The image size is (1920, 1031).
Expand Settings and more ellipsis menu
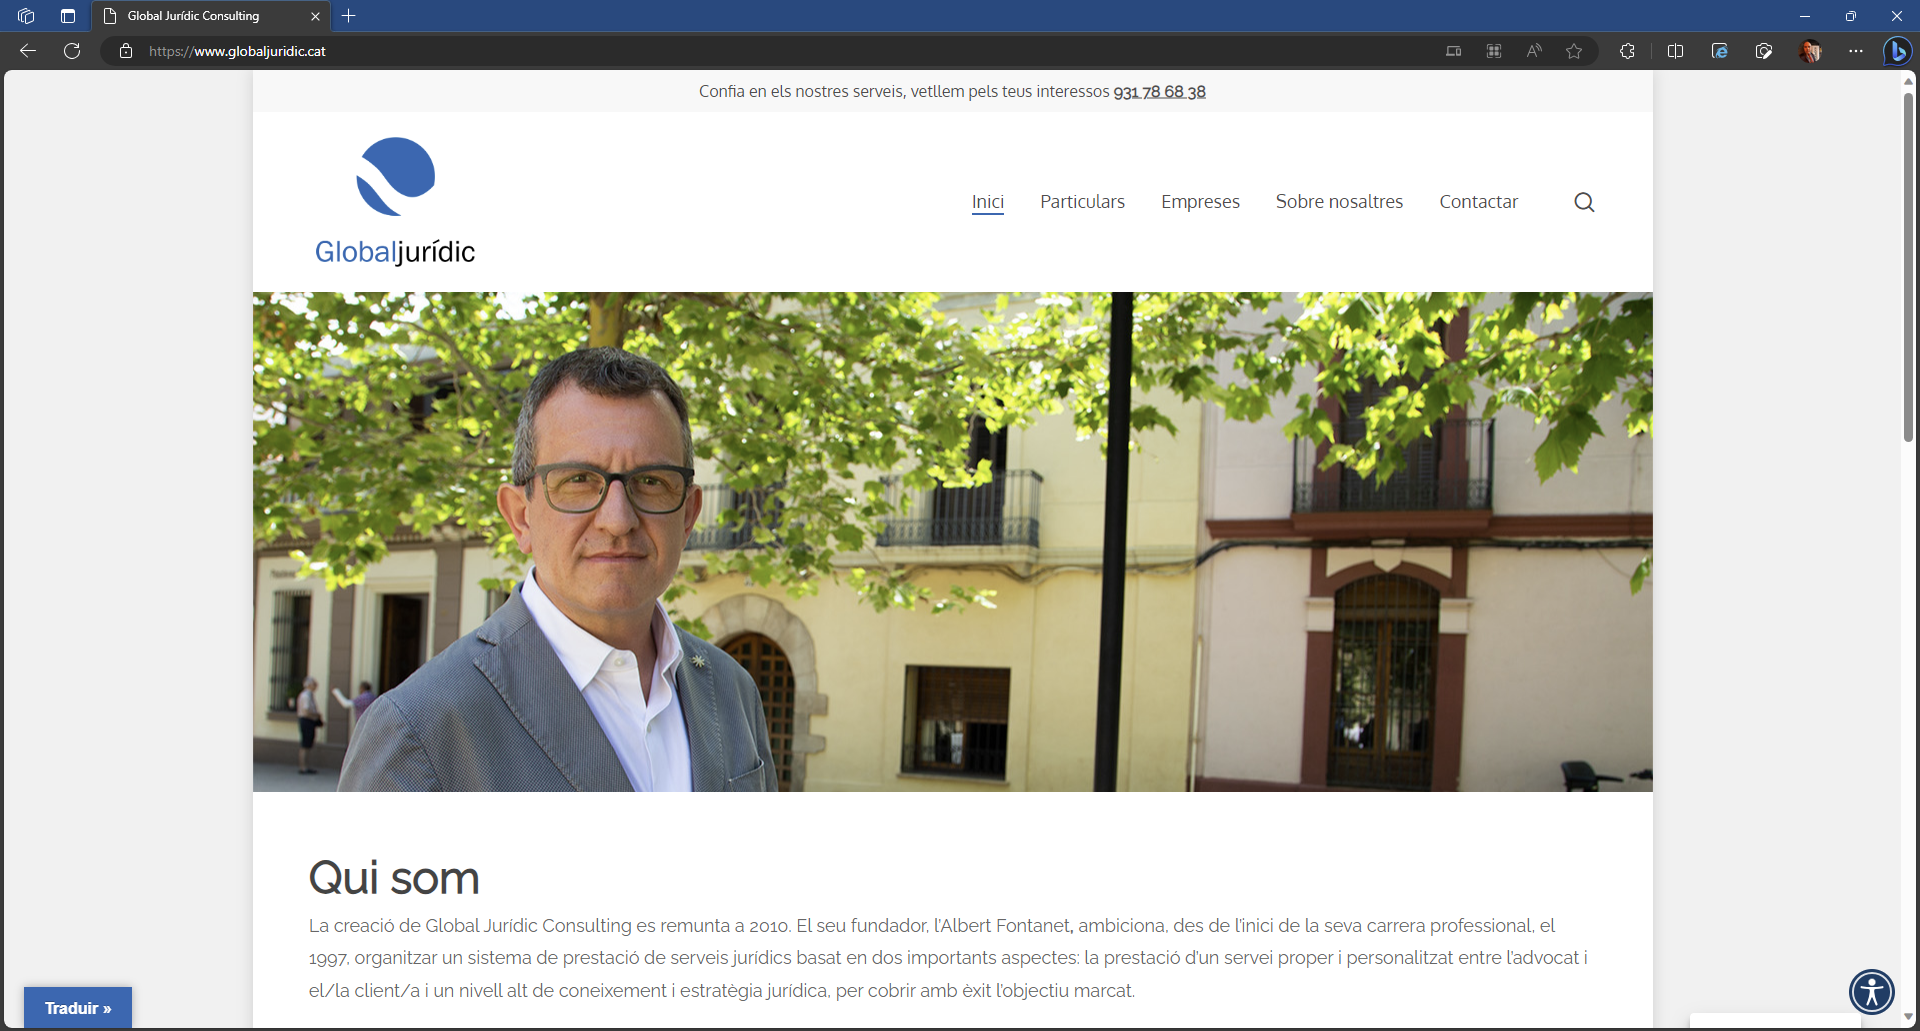[1856, 51]
